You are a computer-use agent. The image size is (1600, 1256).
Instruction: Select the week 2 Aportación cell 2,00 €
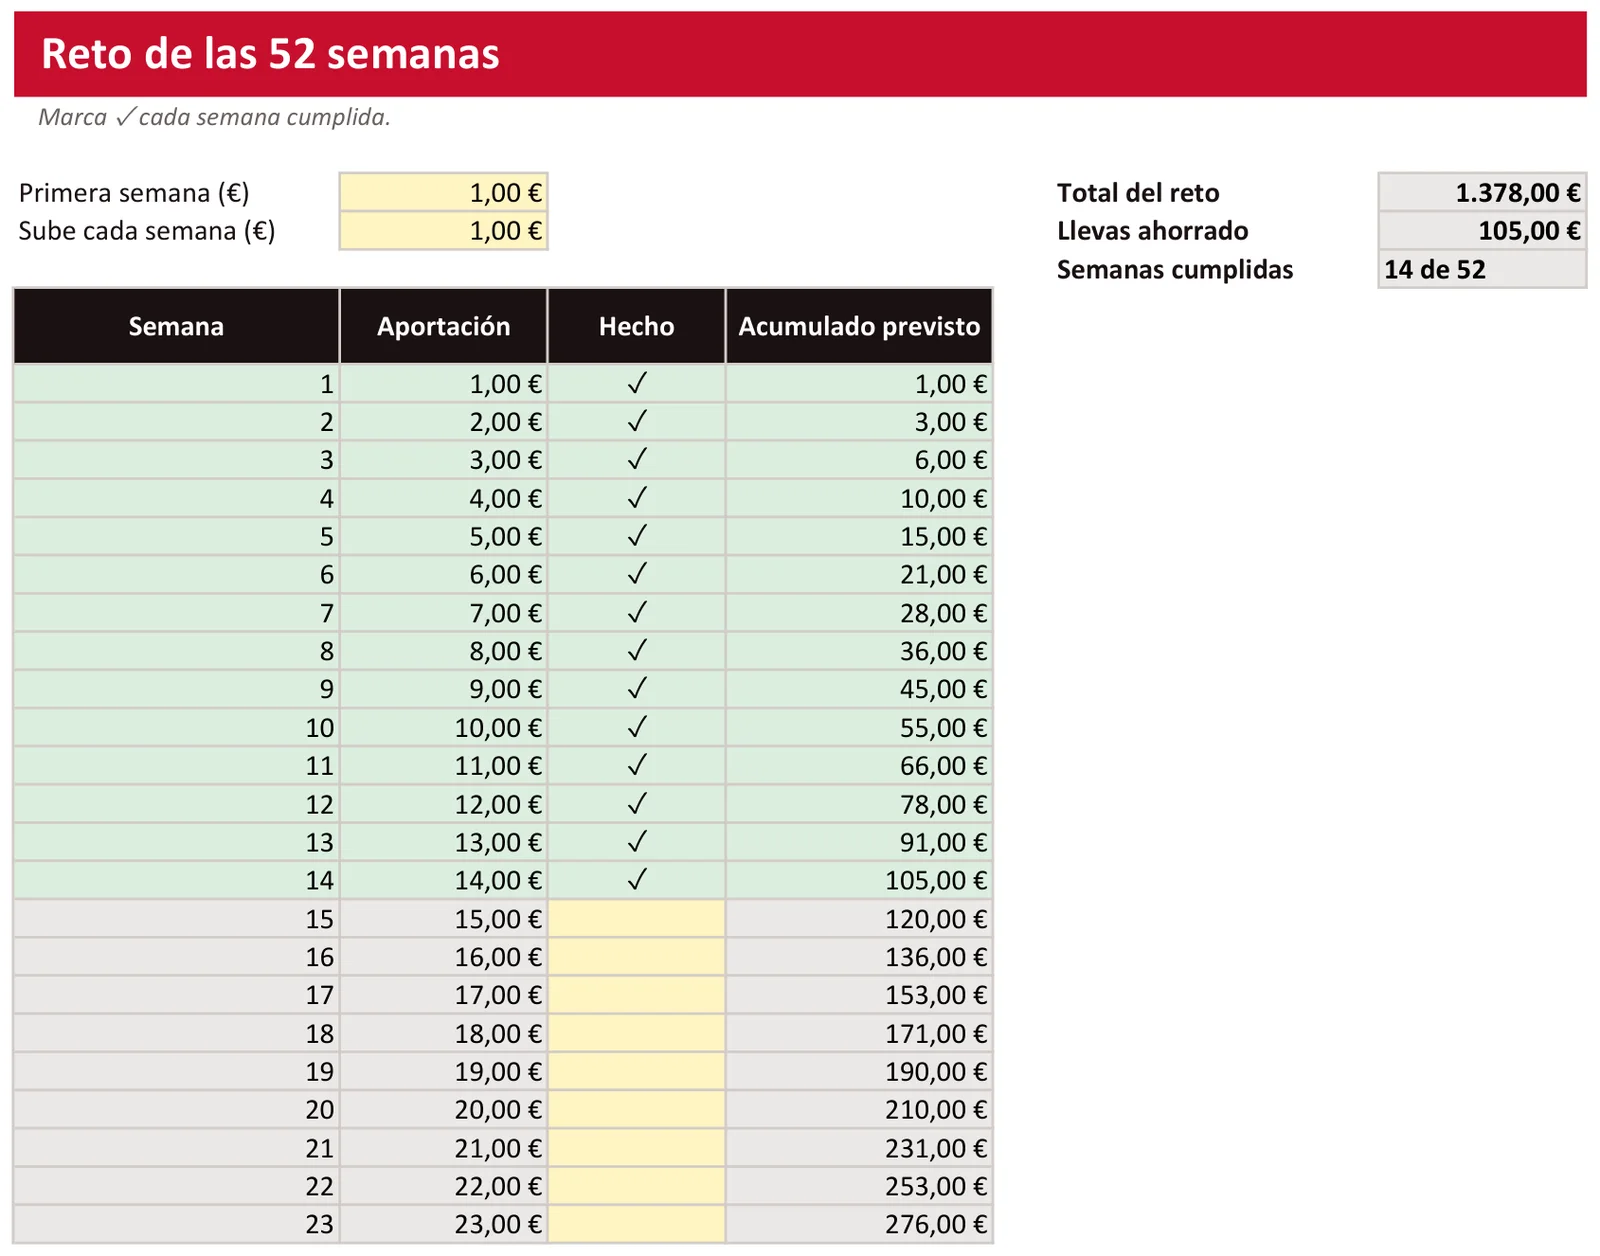(444, 422)
